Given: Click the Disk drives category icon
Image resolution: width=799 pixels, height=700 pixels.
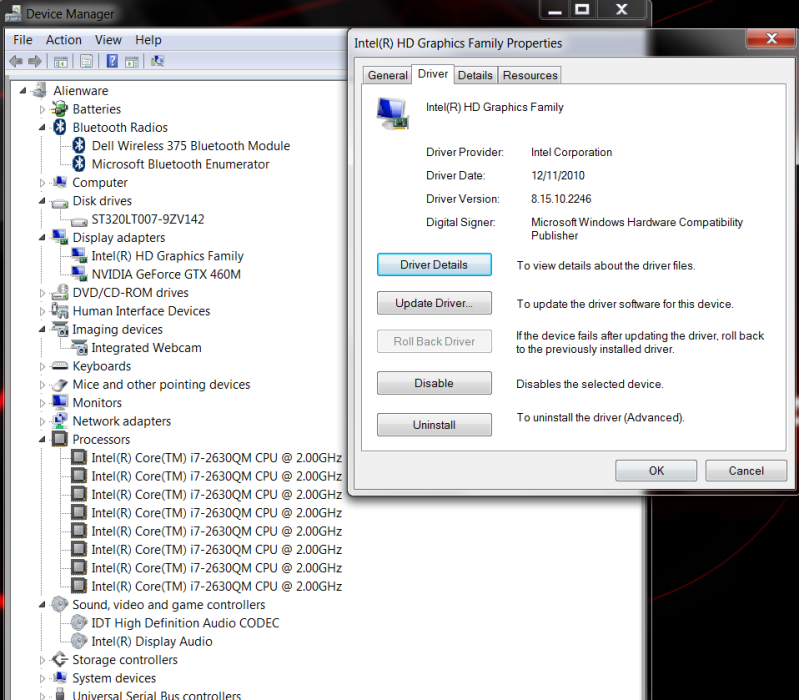Looking at the screenshot, I should pos(60,203).
